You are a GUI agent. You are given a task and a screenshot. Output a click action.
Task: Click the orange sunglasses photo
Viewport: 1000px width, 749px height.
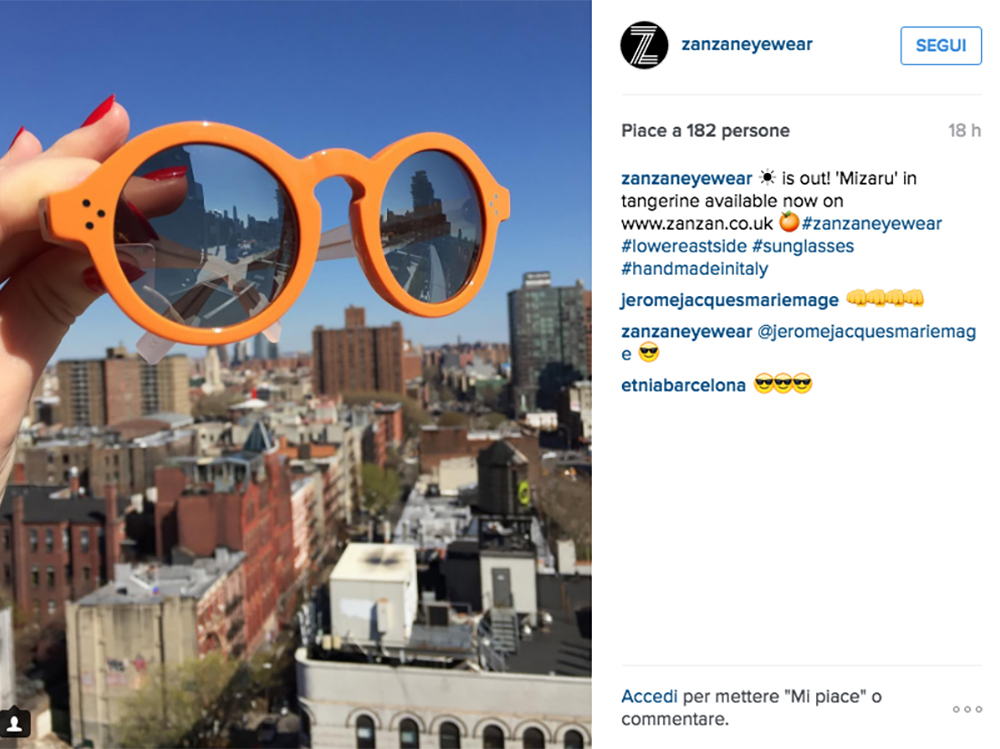tap(295, 374)
